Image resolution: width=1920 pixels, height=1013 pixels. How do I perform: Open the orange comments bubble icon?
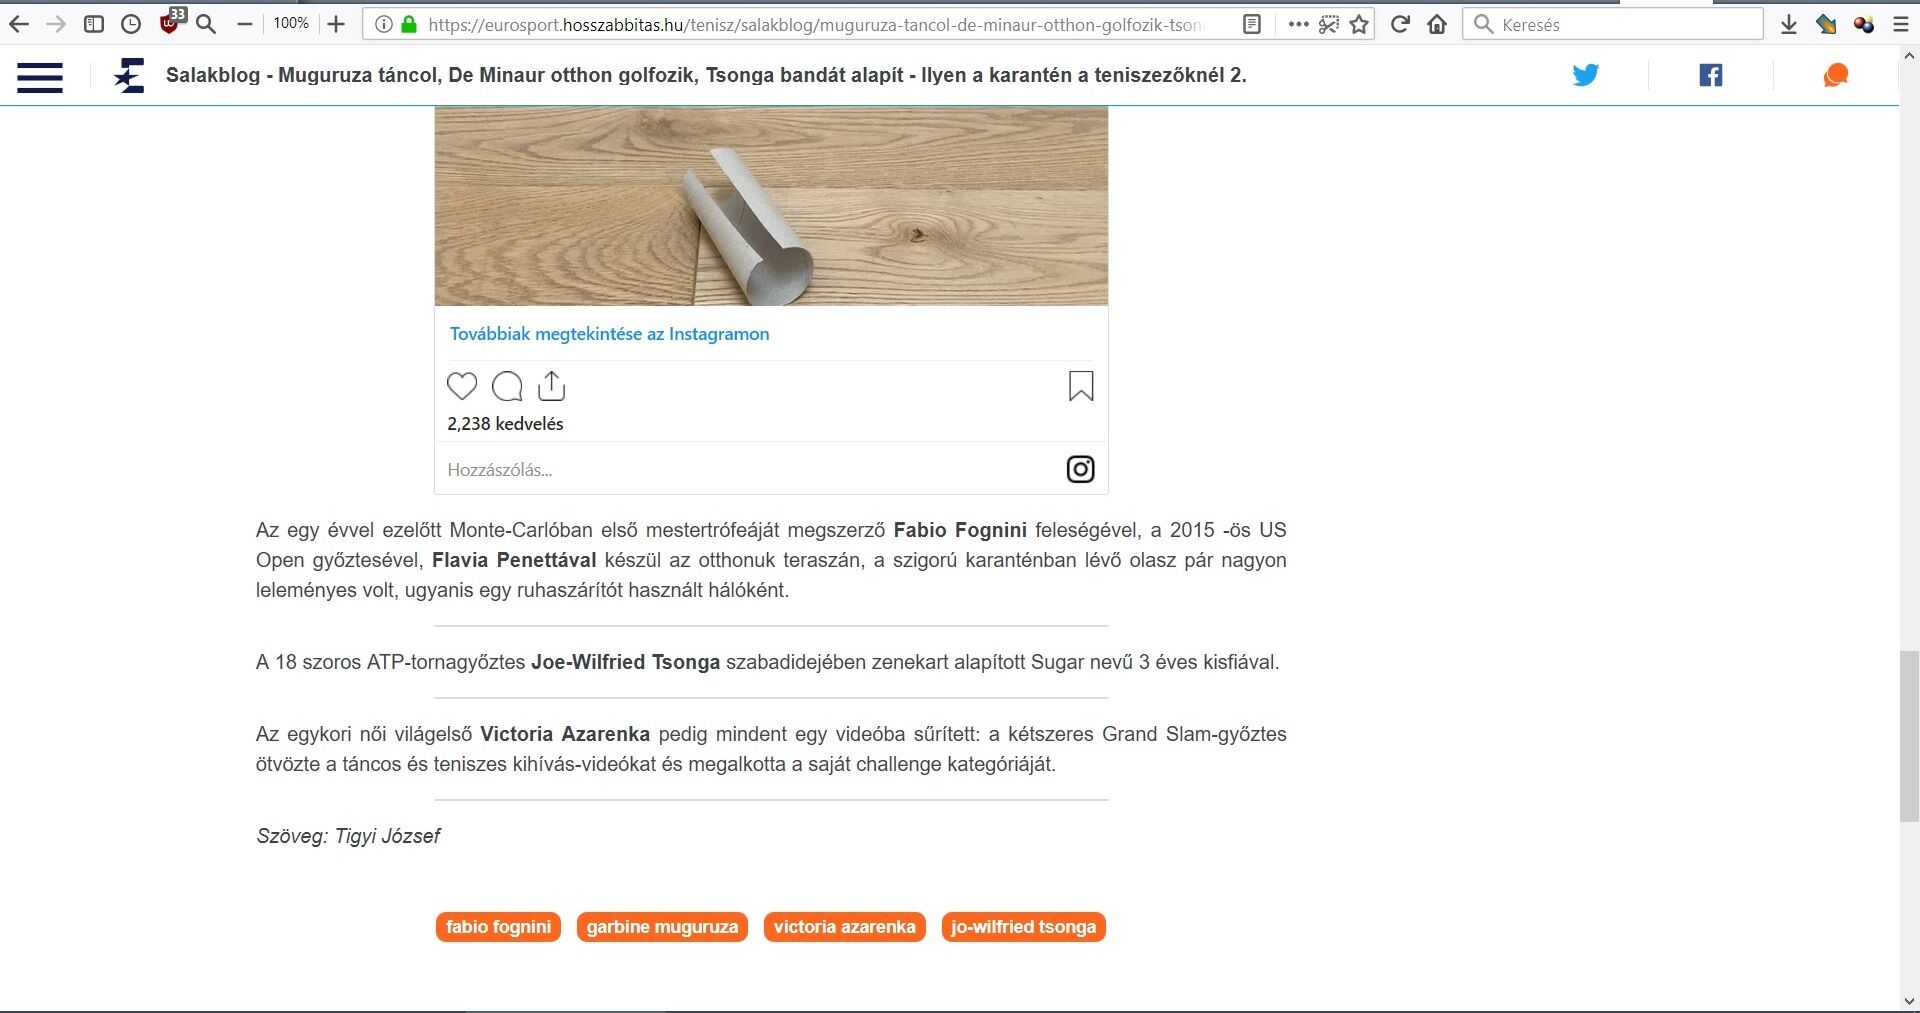[x=1836, y=75]
